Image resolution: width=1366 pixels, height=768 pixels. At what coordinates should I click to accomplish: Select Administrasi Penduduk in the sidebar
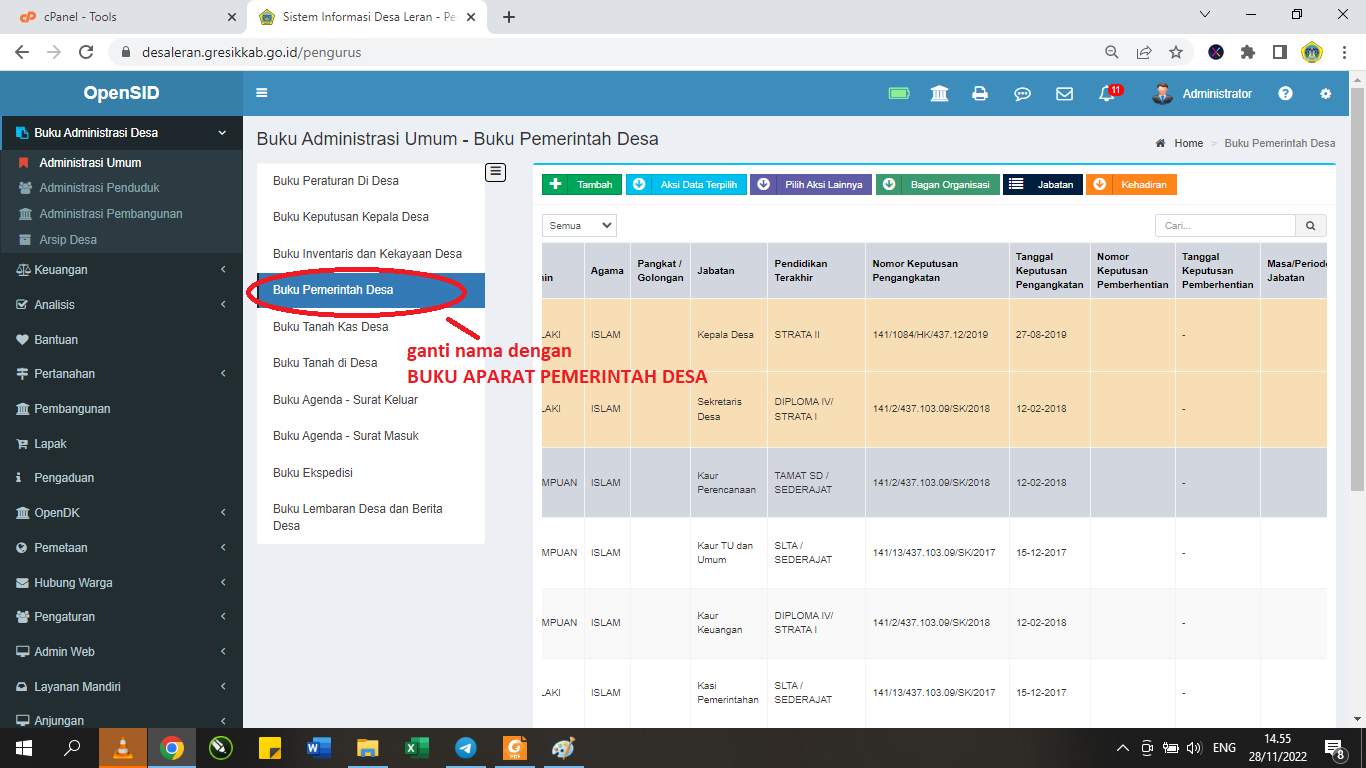(x=100, y=187)
